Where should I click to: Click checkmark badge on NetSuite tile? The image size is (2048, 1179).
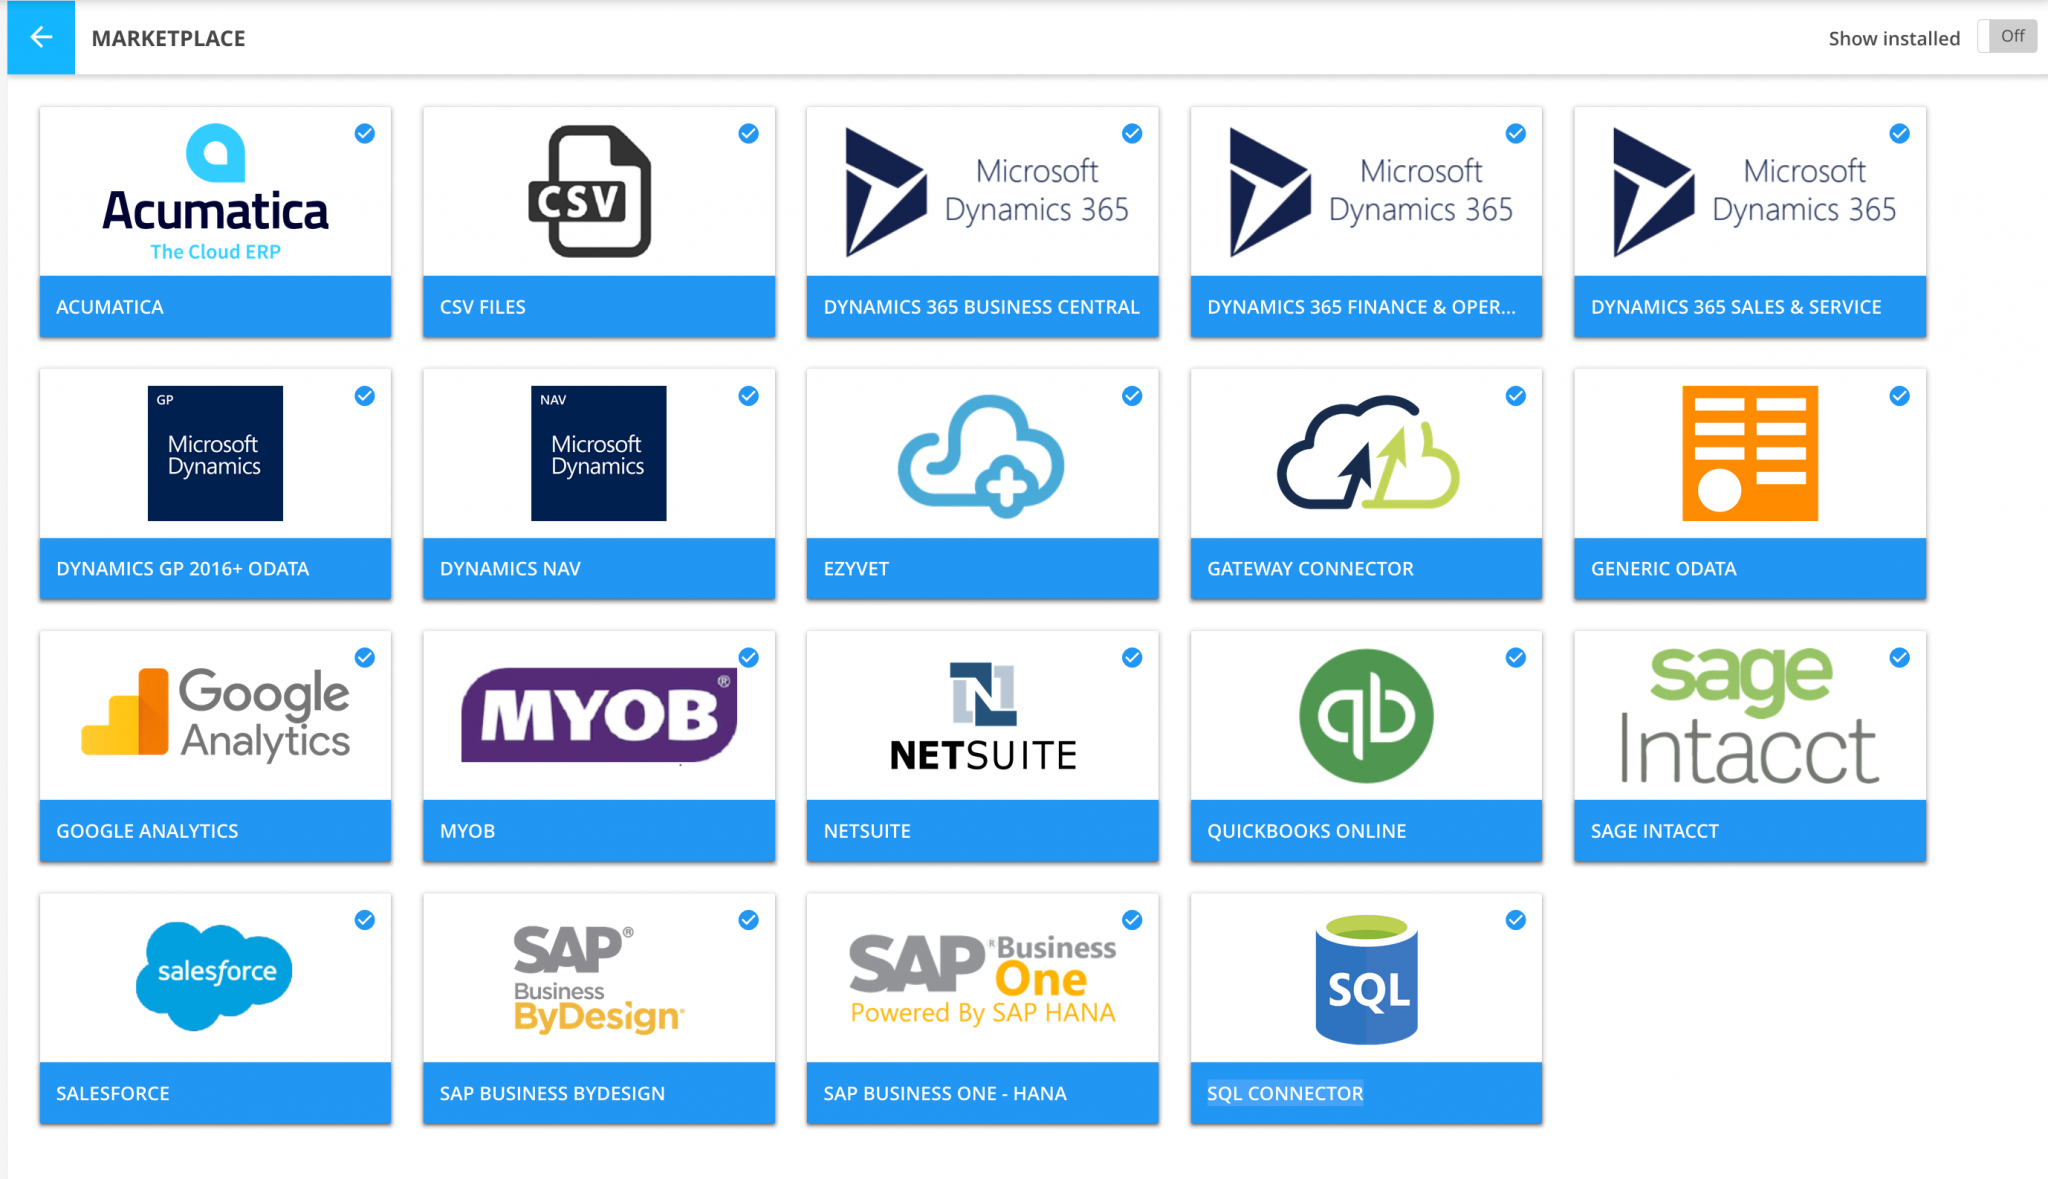point(1132,657)
